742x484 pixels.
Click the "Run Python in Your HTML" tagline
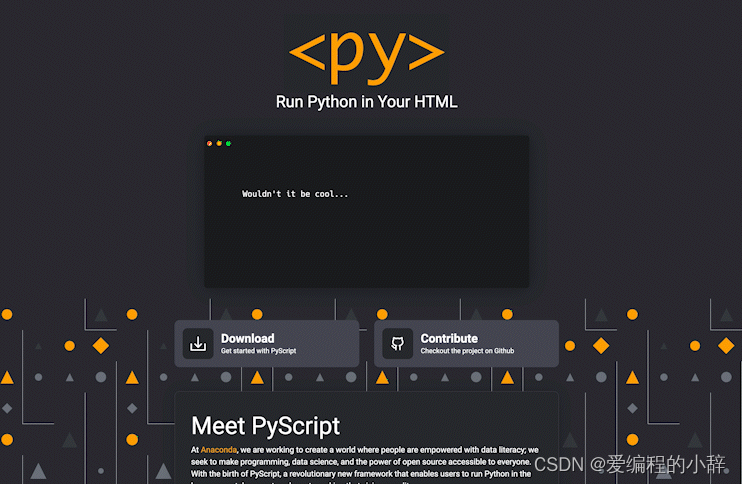[367, 102]
